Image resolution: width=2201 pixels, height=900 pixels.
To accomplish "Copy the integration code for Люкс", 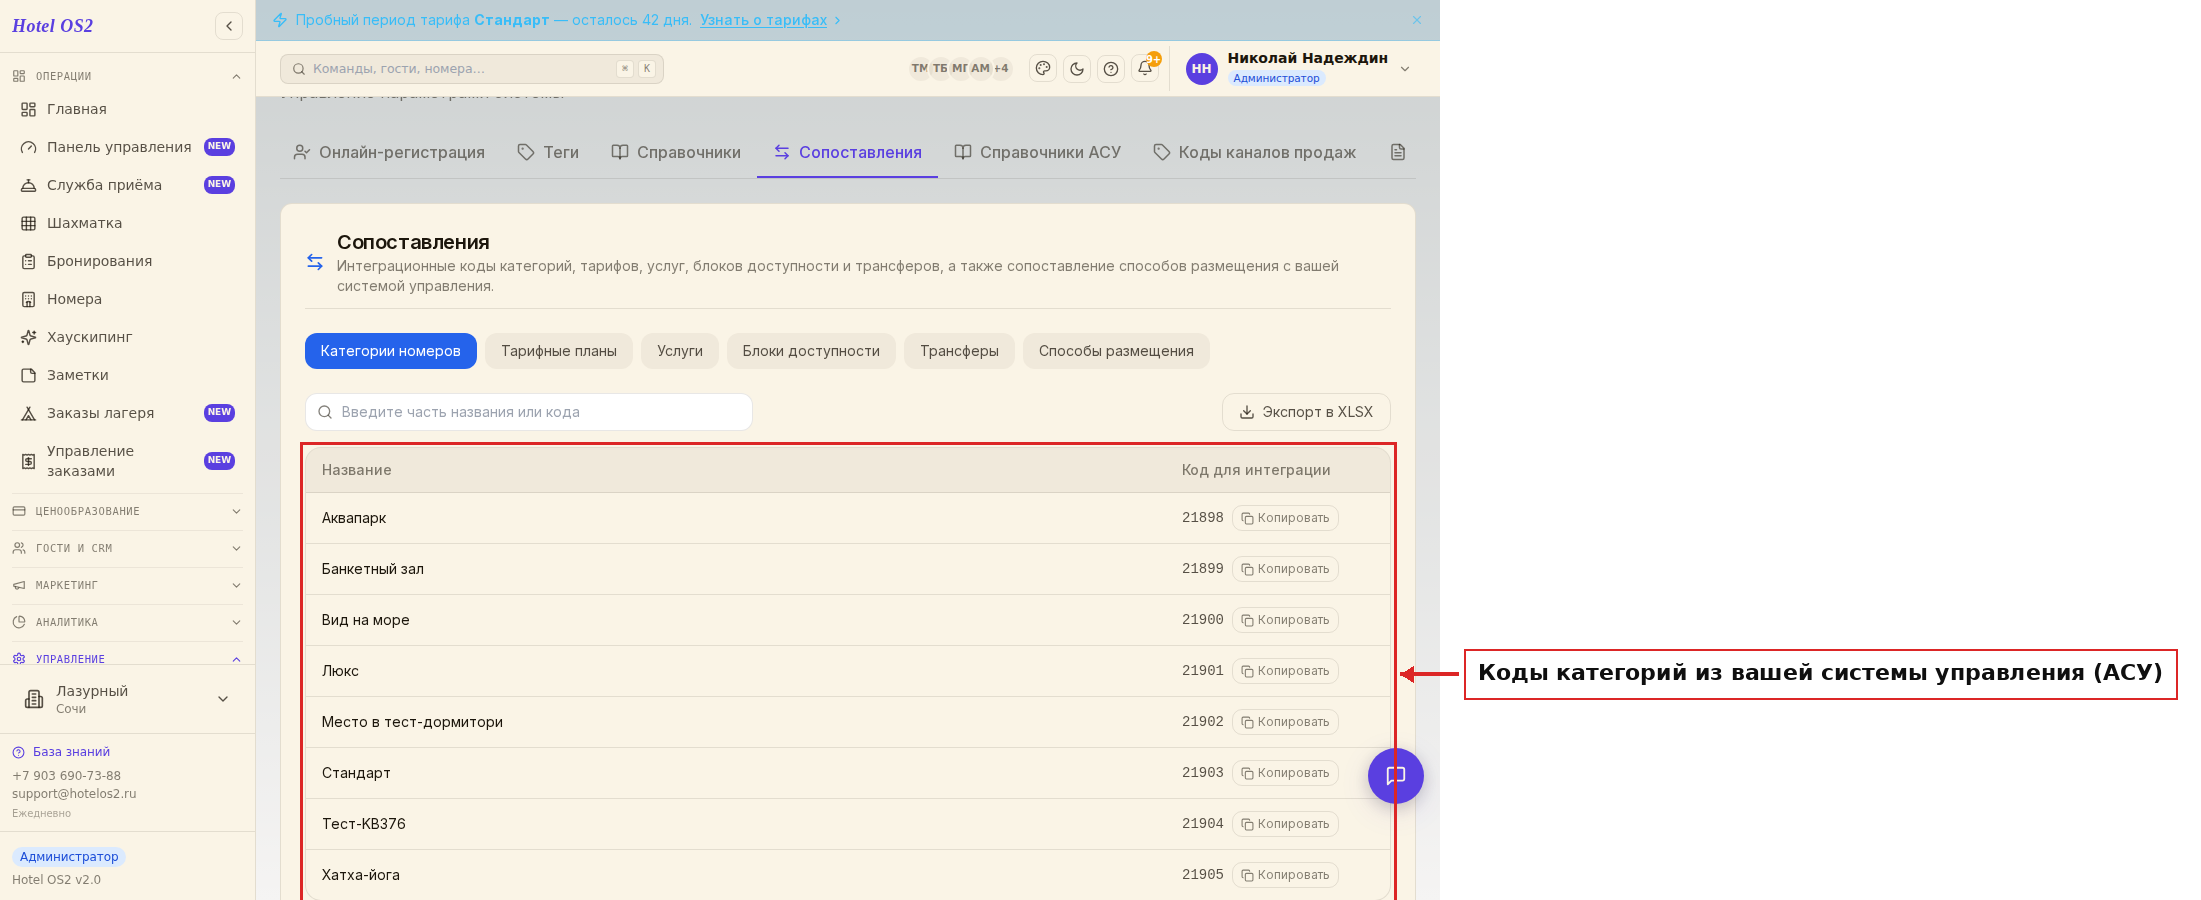I will [1285, 671].
